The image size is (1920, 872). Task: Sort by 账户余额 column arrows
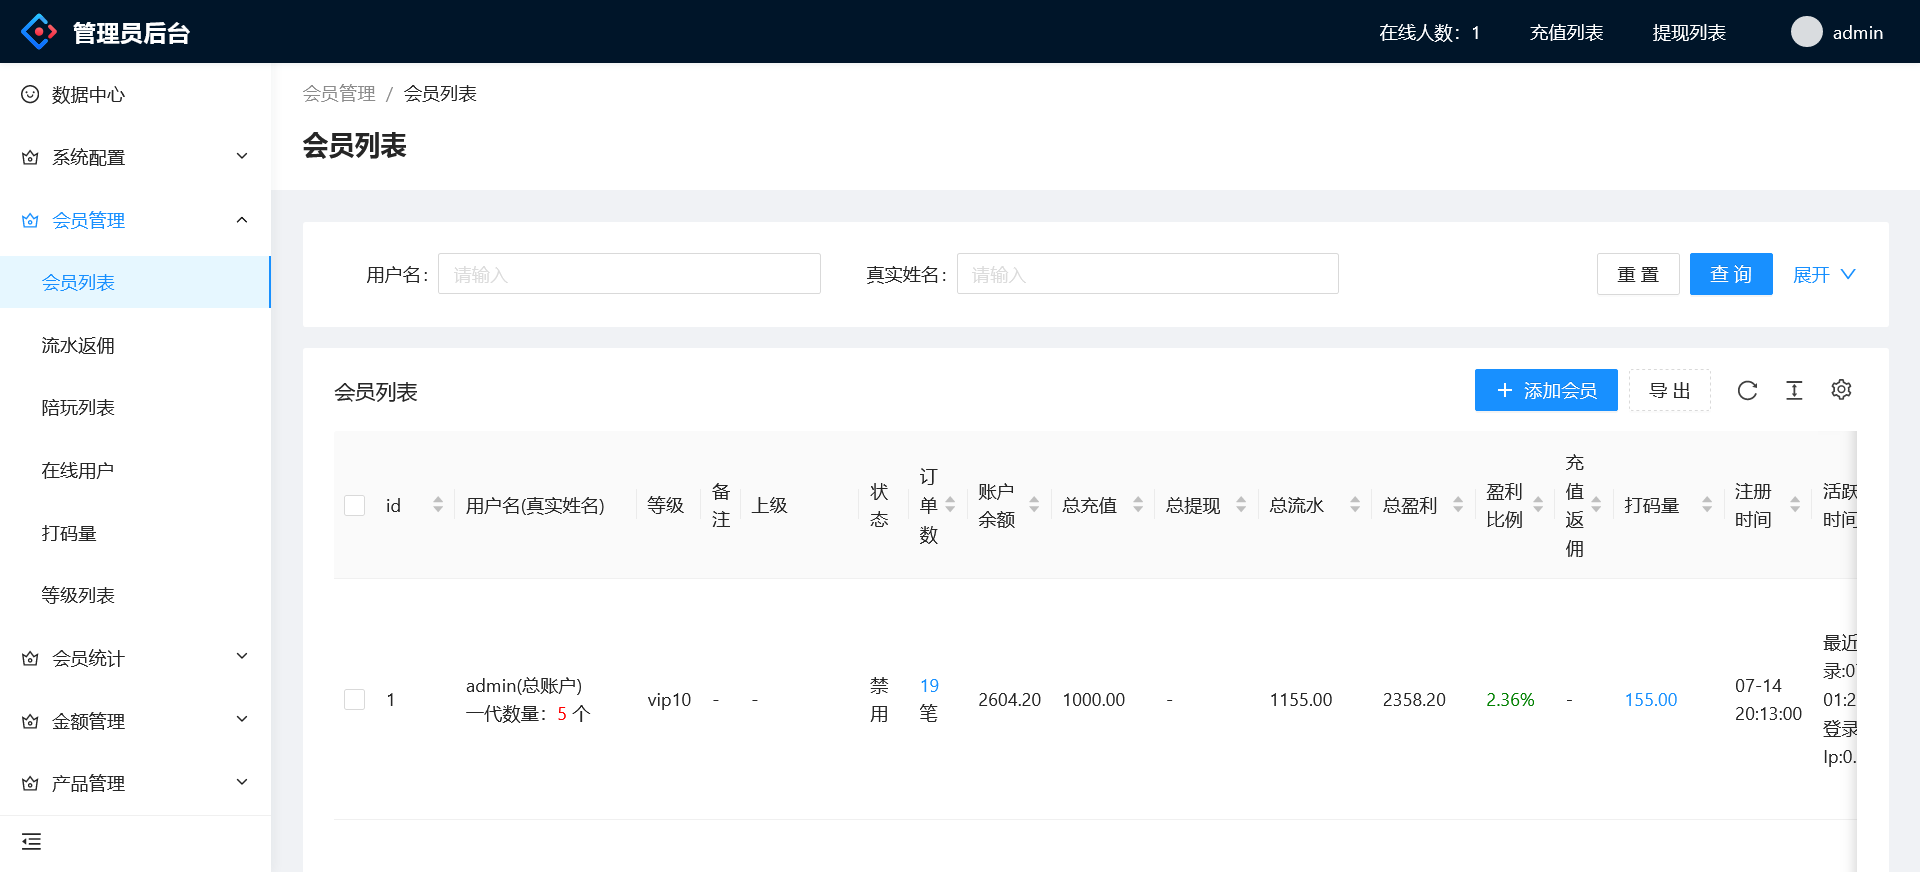pos(1034,505)
